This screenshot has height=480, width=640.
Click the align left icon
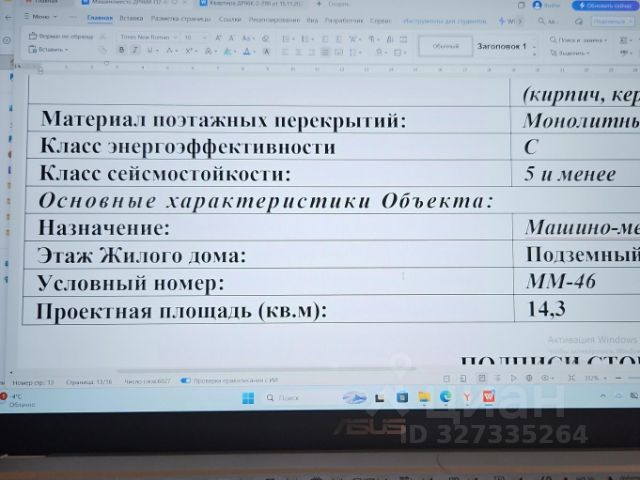(285, 52)
